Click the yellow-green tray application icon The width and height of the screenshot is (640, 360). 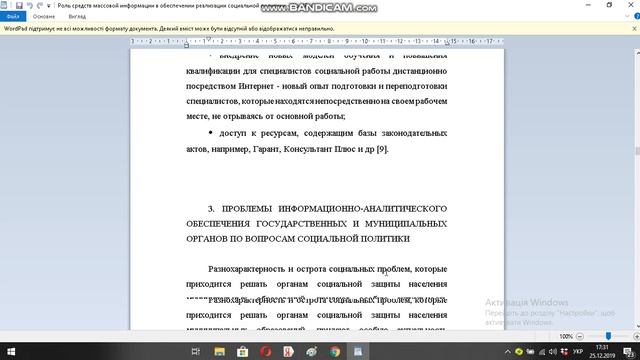click(519, 351)
